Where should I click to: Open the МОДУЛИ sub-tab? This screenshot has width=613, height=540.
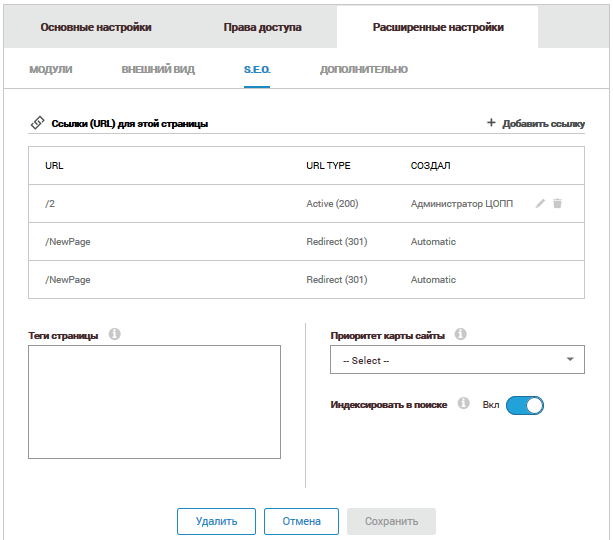51,70
